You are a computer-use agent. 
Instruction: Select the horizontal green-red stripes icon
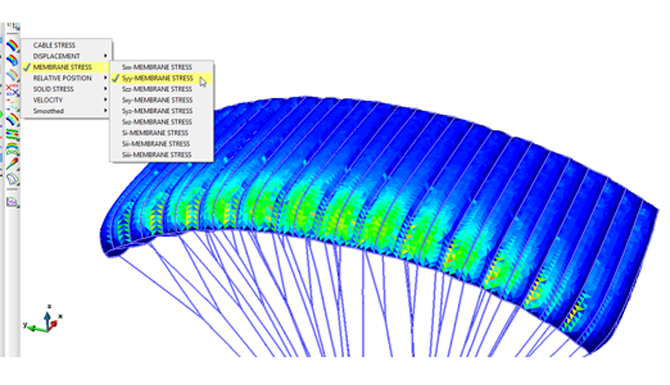coord(12,133)
